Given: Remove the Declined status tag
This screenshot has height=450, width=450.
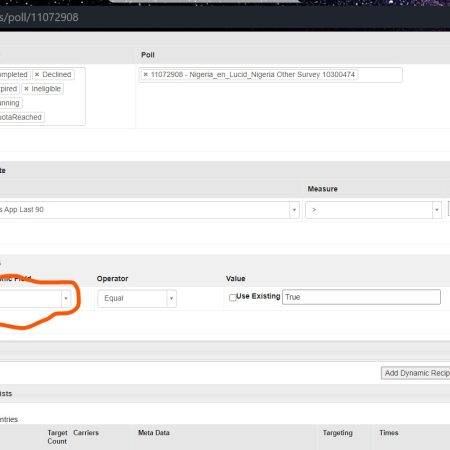Looking at the screenshot, I should tap(37, 74).
